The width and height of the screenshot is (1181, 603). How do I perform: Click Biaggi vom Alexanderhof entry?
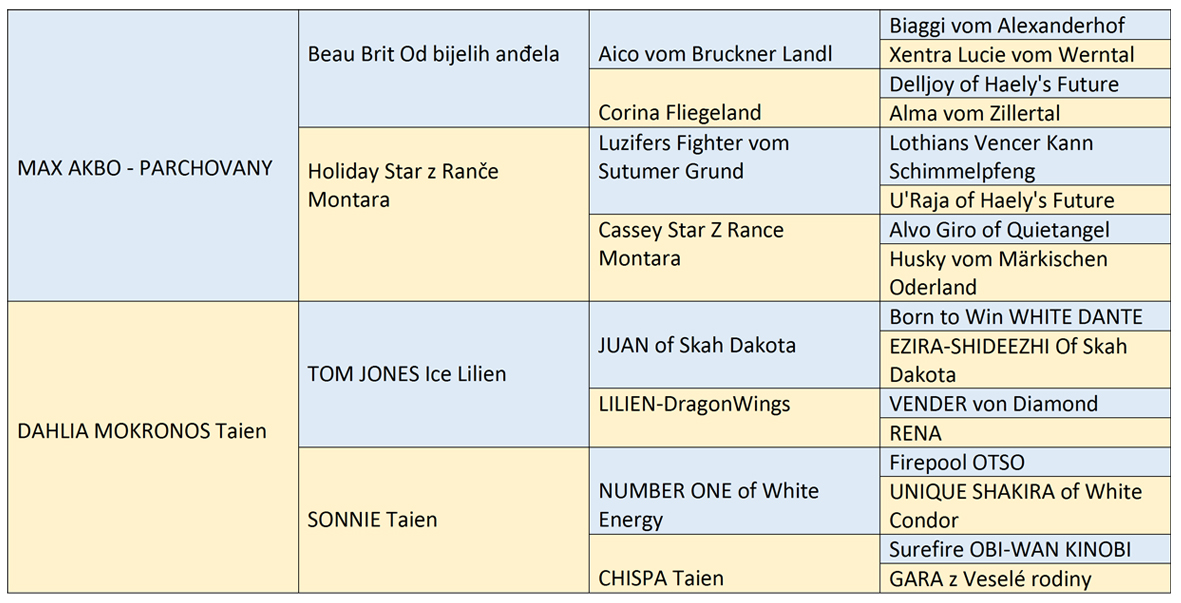[1025, 25]
